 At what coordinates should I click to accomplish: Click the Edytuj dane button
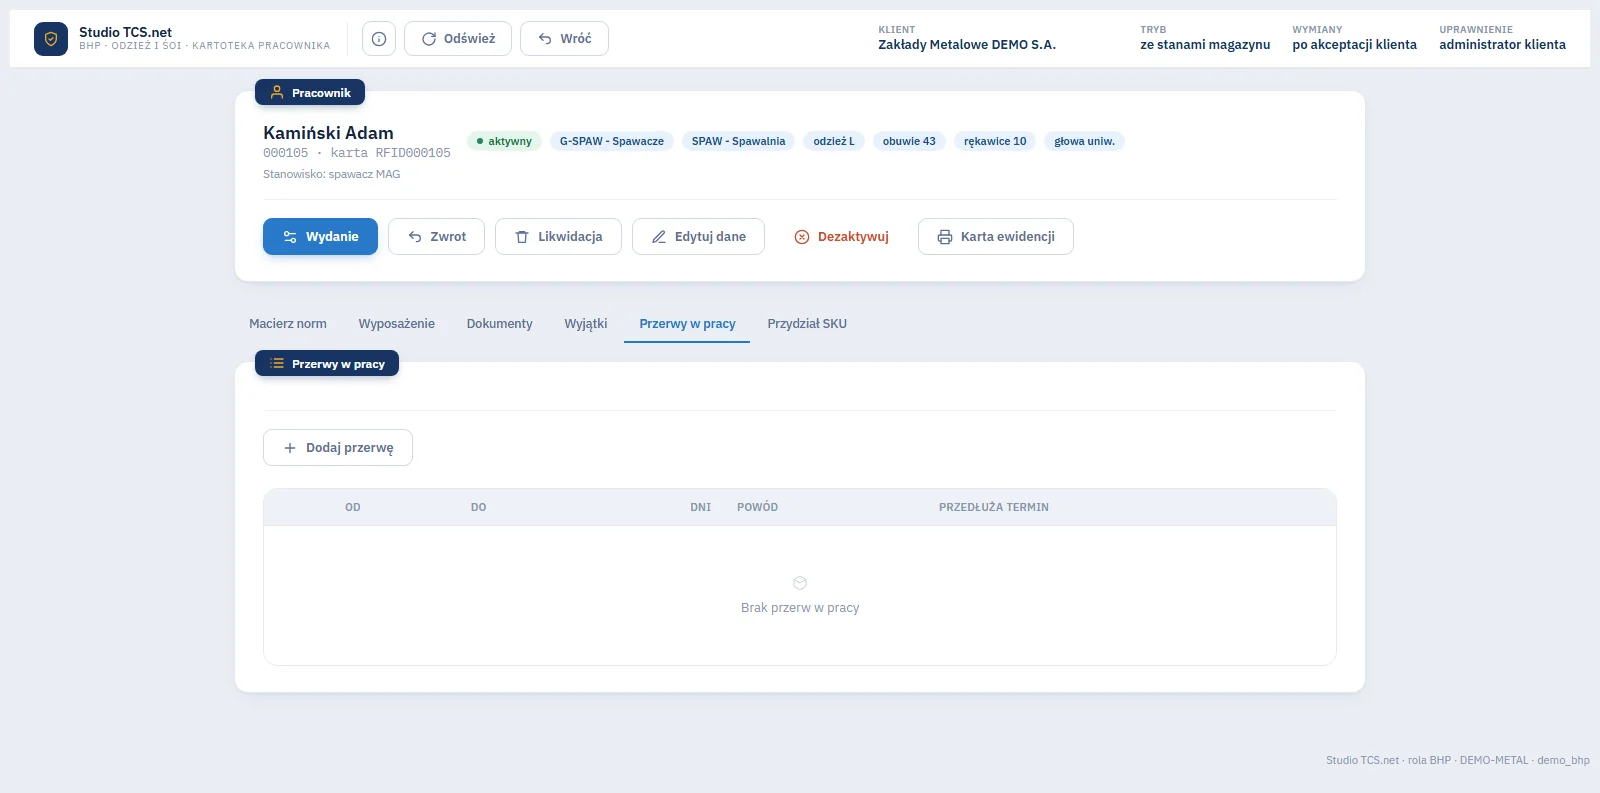click(698, 237)
